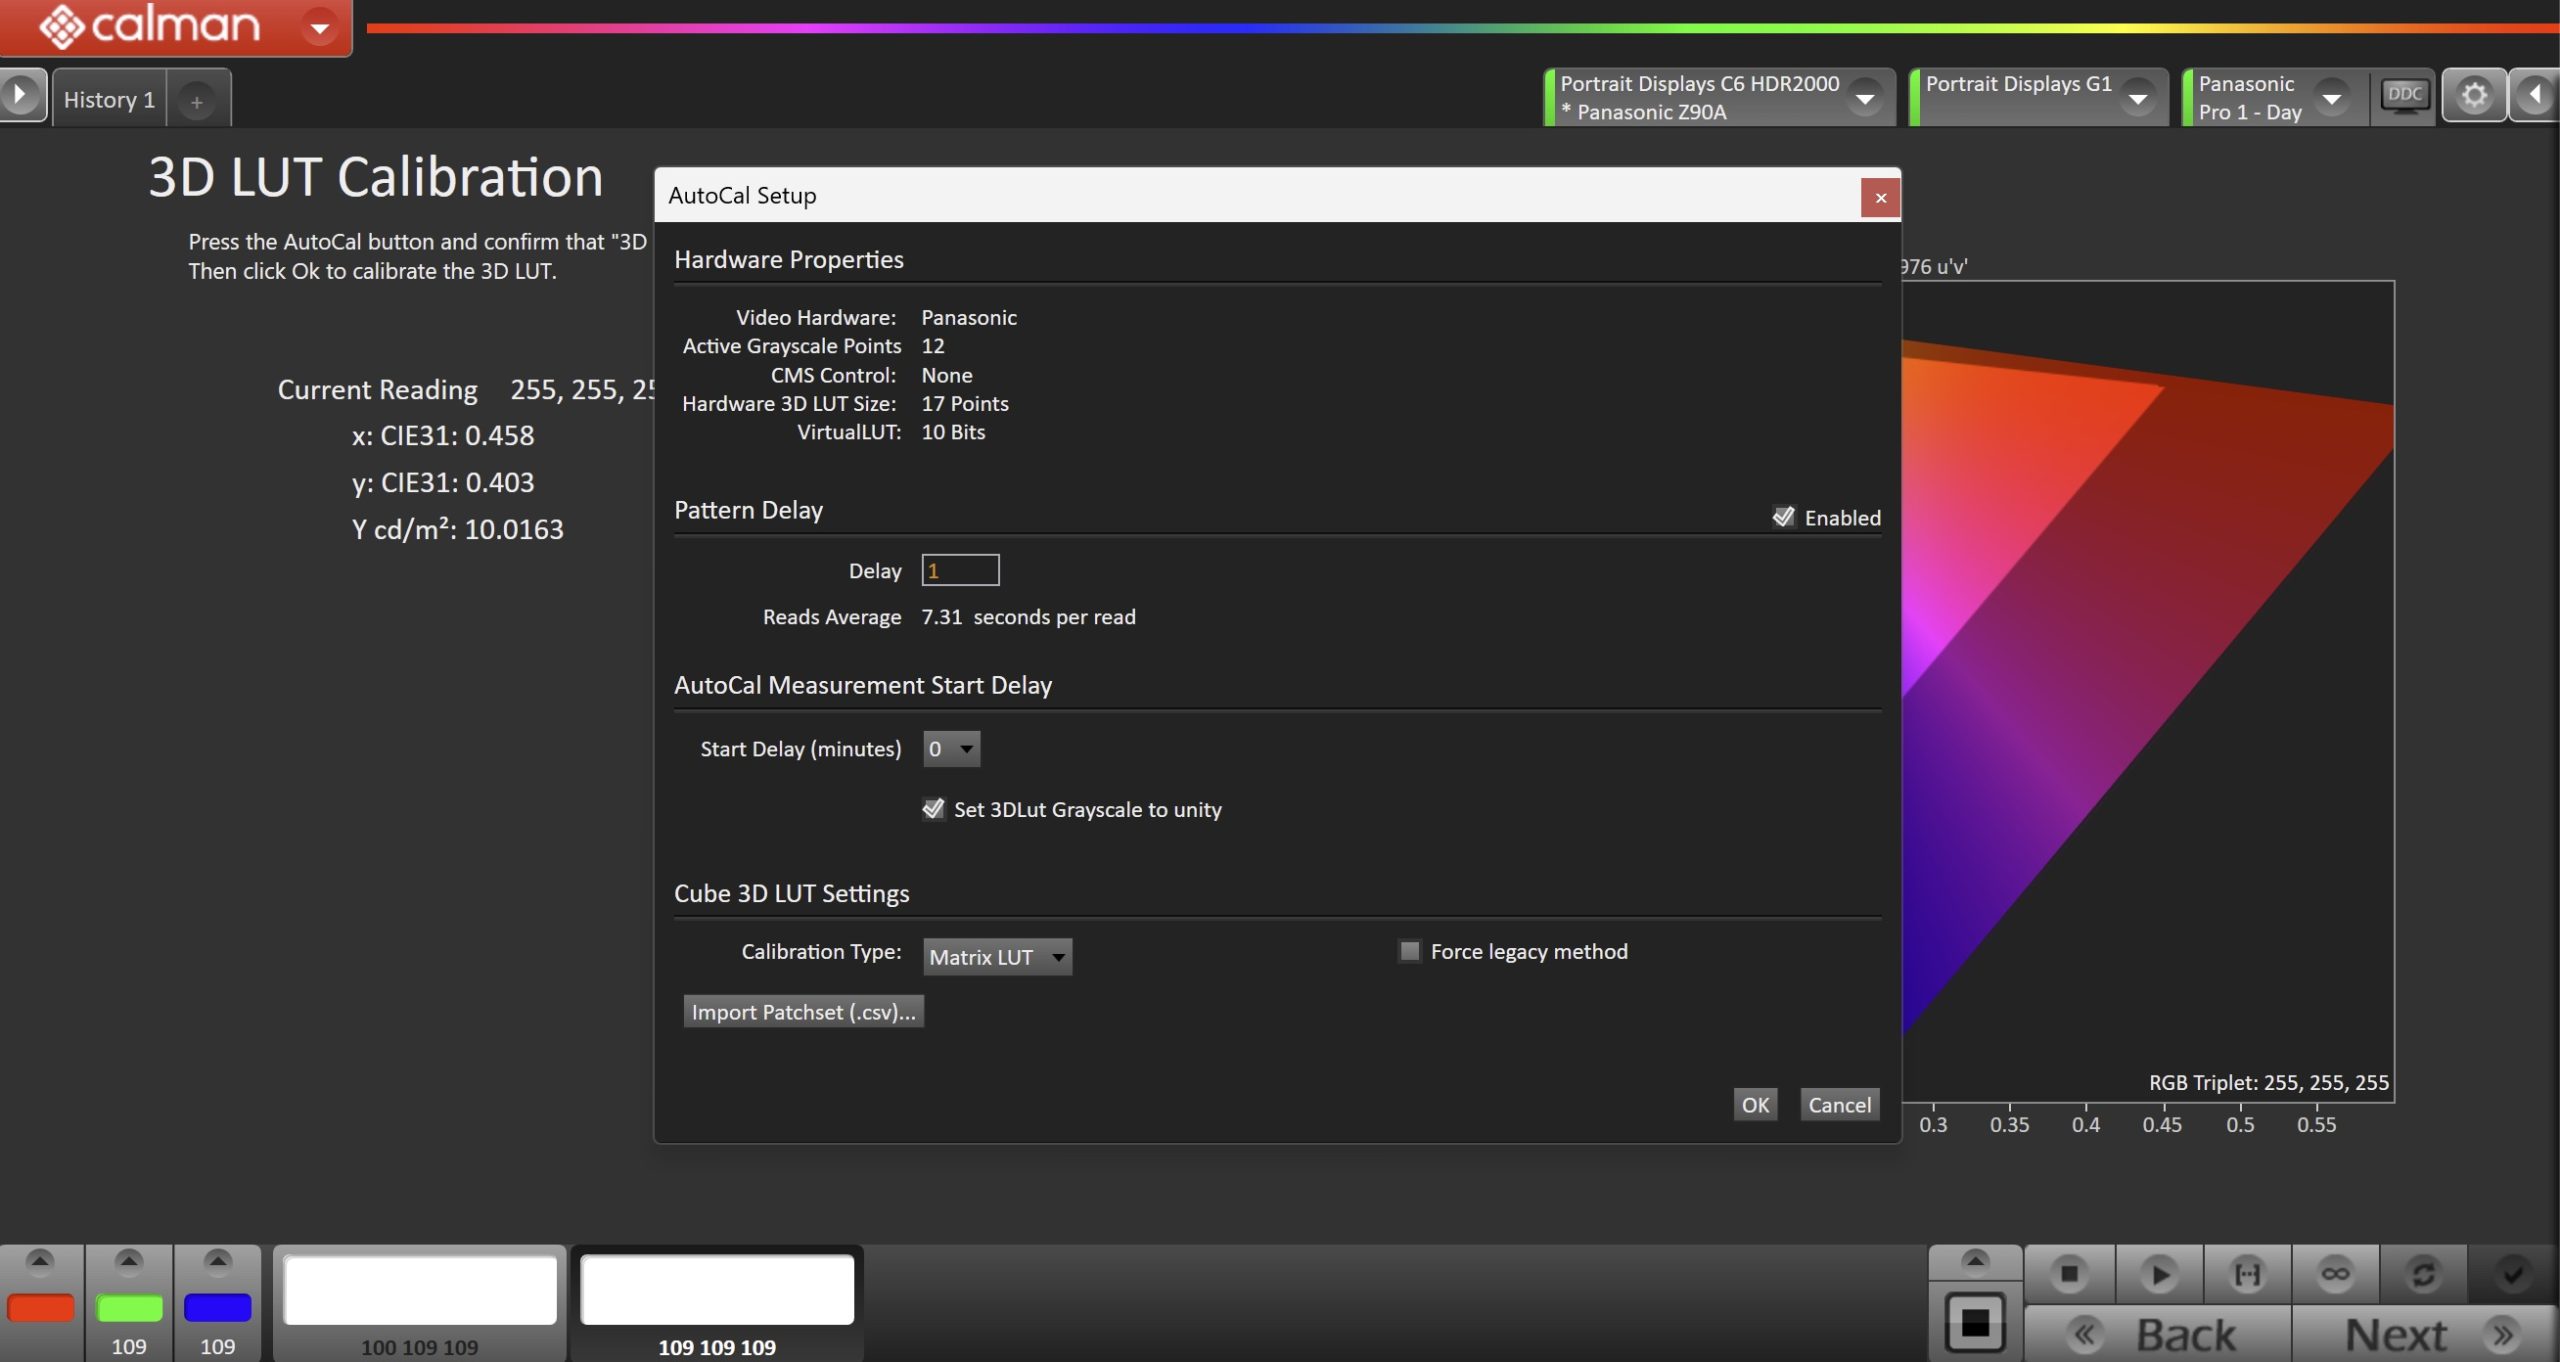The height and width of the screenshot is (1362, 2560).
Task: Click the AutoCal refresh arrows icon
Action: pos(2423,1274)
